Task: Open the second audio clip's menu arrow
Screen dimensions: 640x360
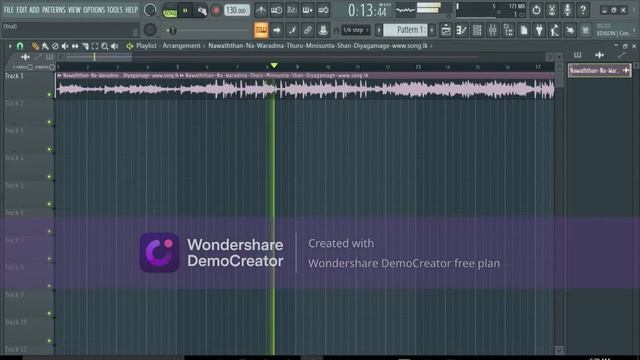Action: 182,76
